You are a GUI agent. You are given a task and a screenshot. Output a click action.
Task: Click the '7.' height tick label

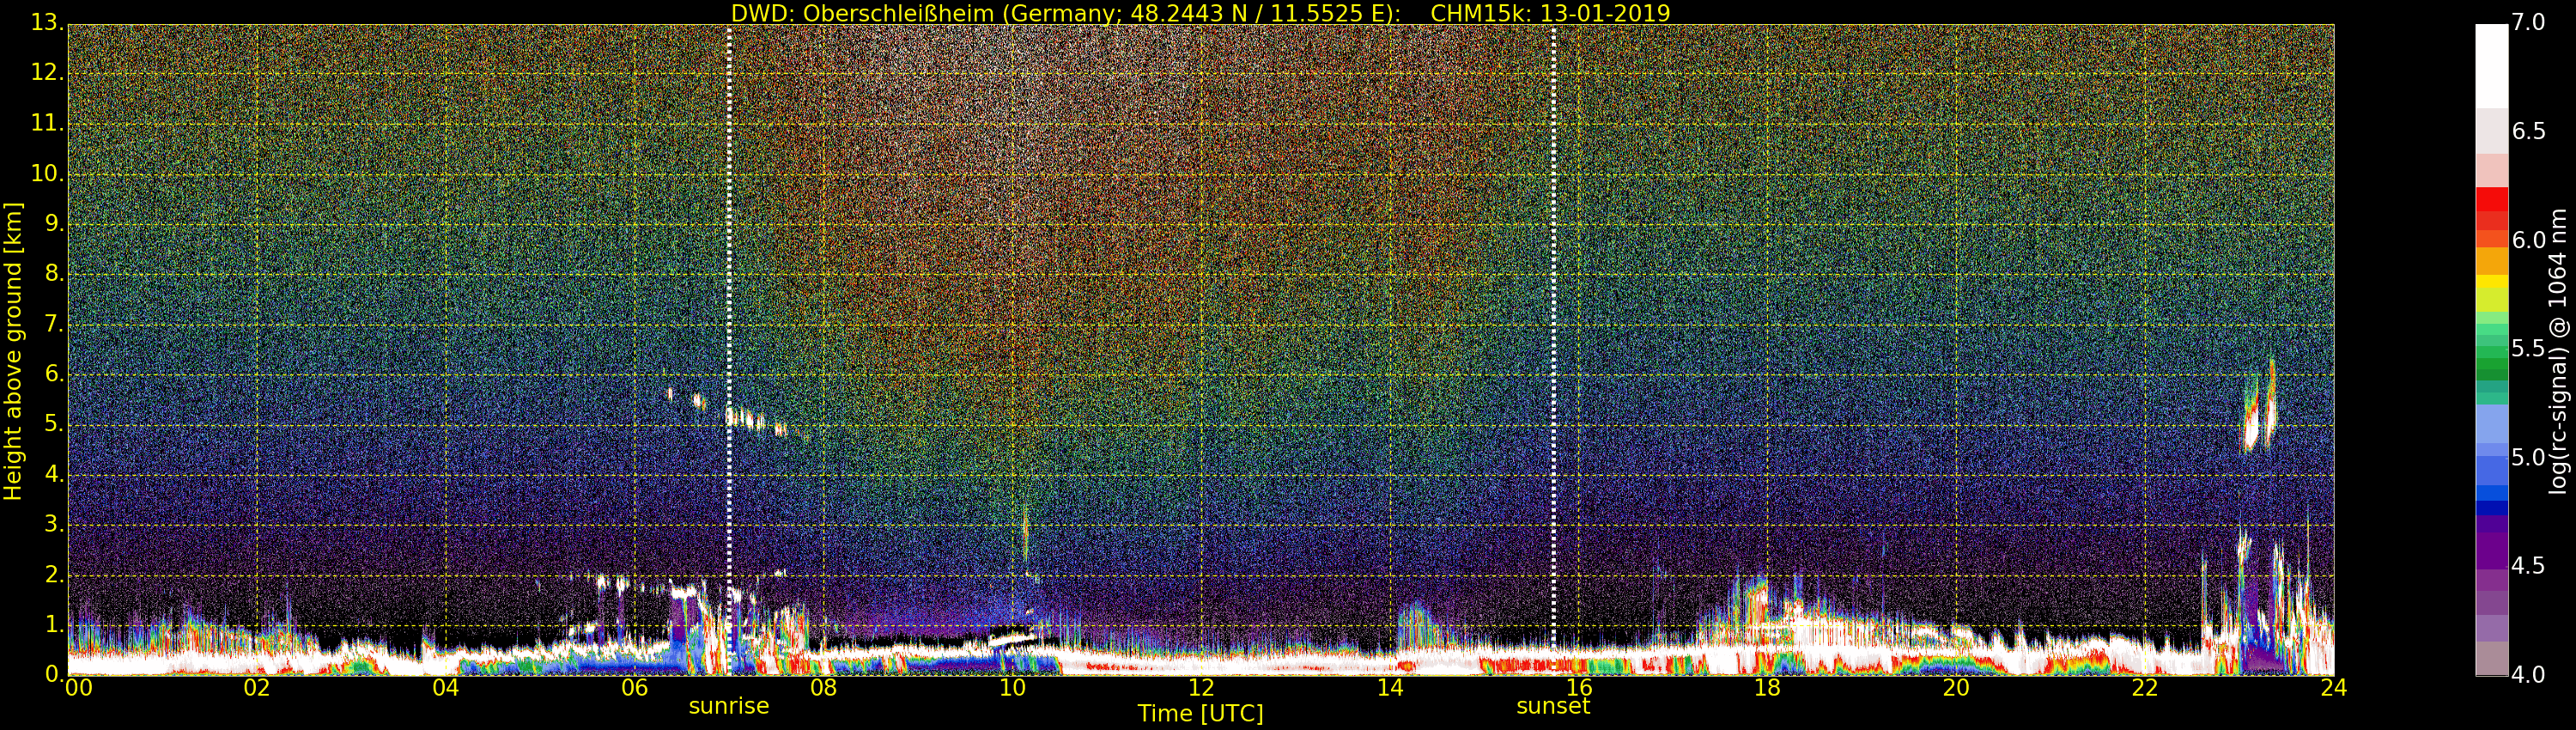[x=53, y=324]
